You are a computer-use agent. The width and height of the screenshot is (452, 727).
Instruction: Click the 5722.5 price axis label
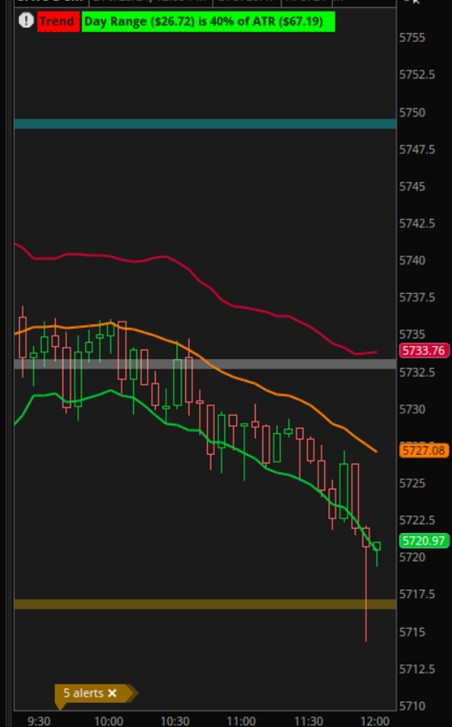pos(417,520)
